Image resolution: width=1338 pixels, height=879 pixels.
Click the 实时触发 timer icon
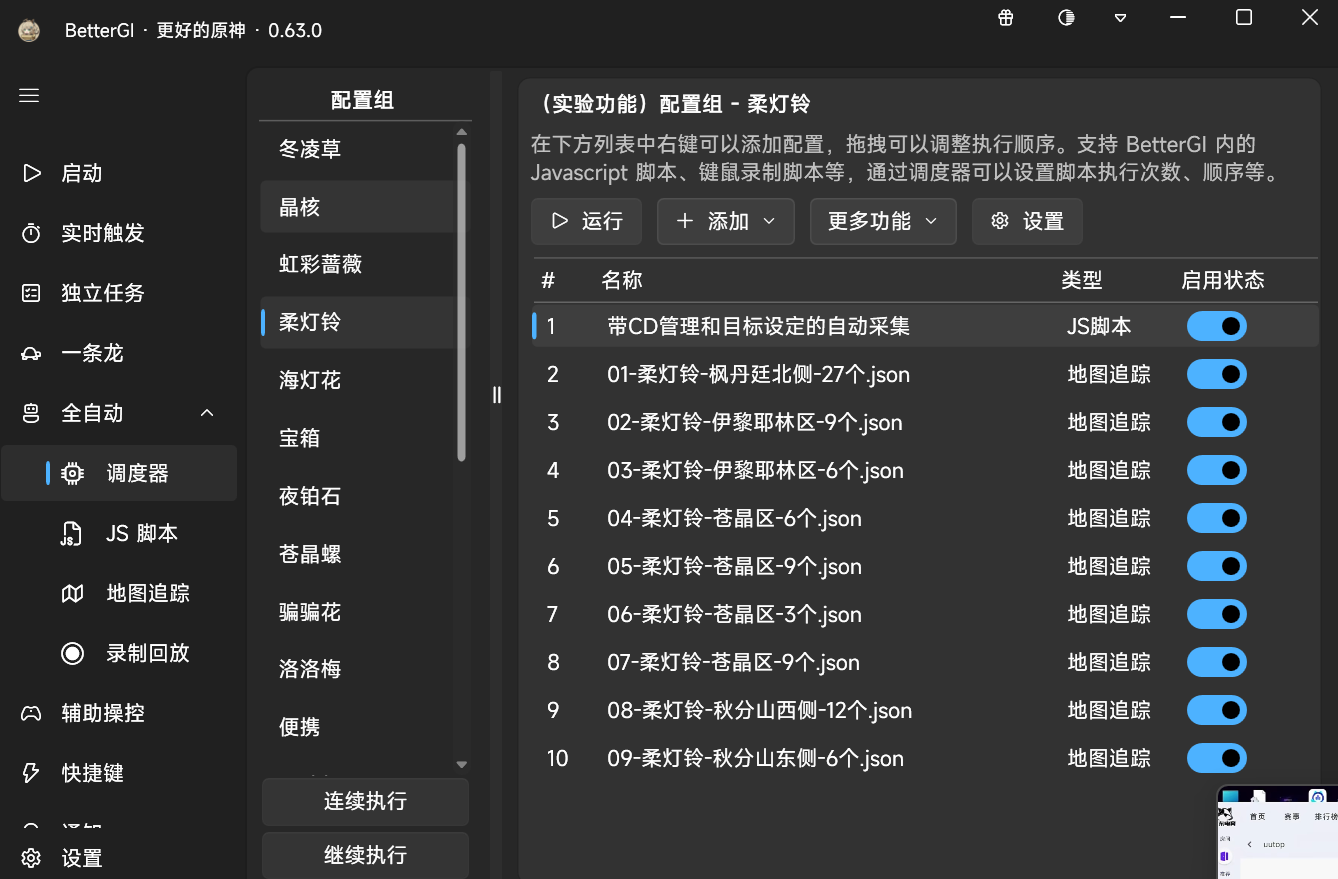(31, 233)
